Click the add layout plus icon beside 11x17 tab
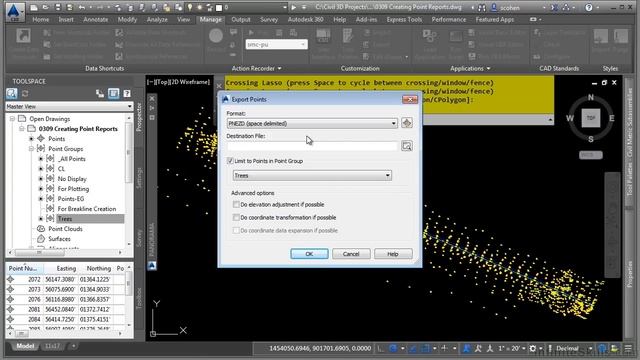The height and width of the screenshot is (360, 640). click(x=73, y=346)
